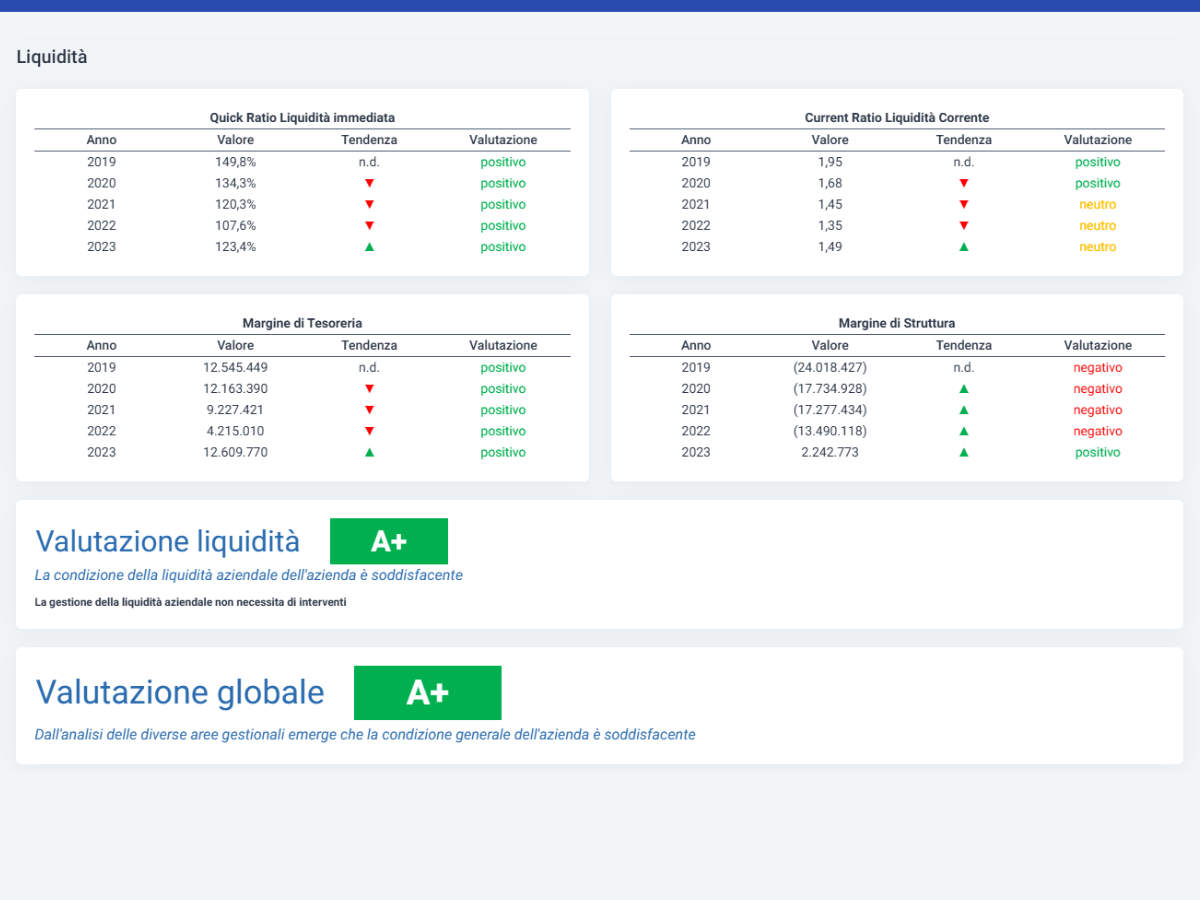The height and width of the screenshot is (900, 1200).
Task: Select the value (17.277.434) in Margine di Struttura
Action: pos(830,410)
